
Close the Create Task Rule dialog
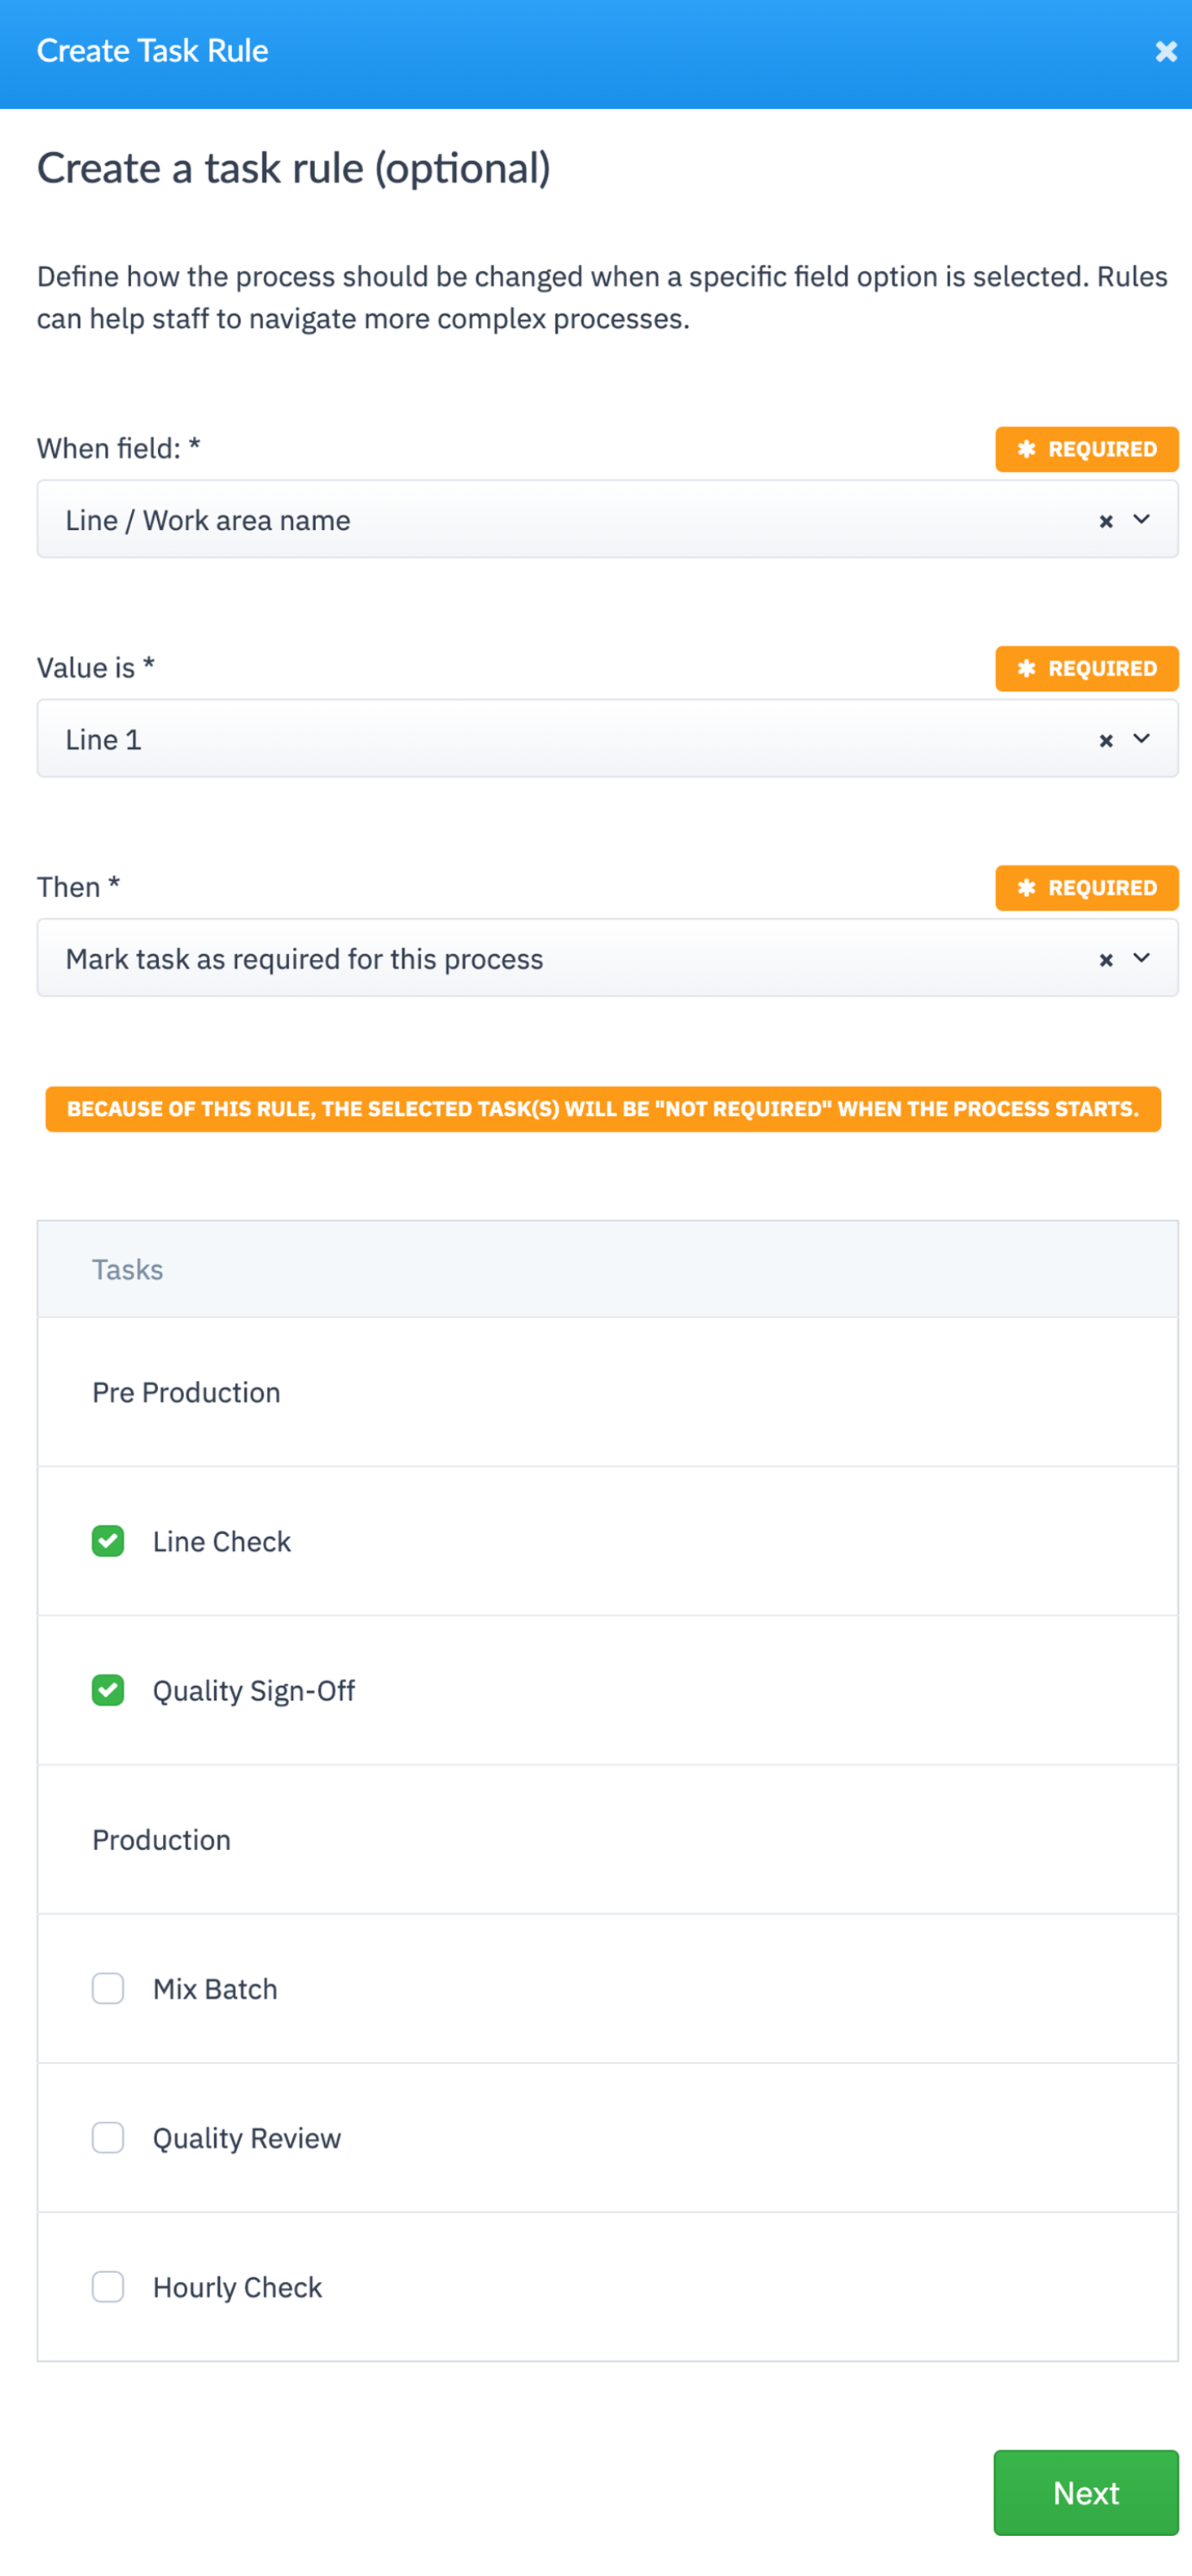tap(1165, 52)
